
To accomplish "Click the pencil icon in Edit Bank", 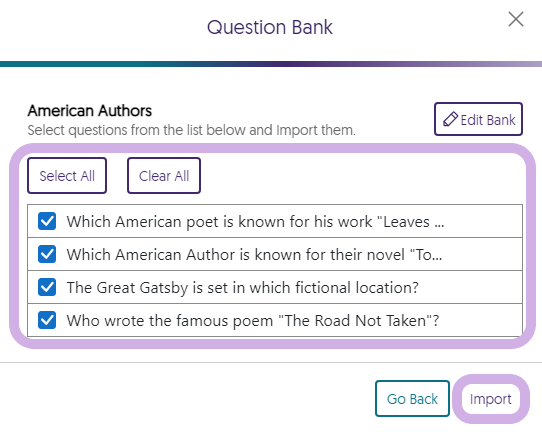I will [450, 119].
